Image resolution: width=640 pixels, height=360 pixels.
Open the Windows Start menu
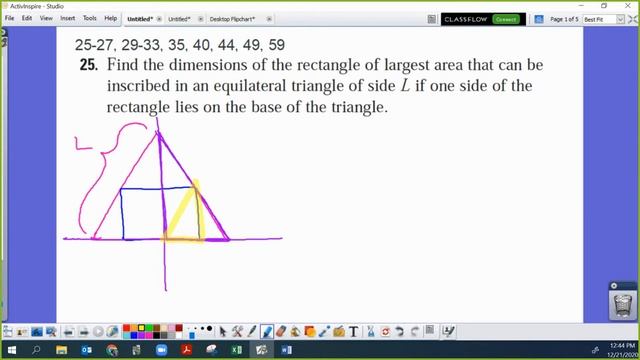(x=11, y=350)
